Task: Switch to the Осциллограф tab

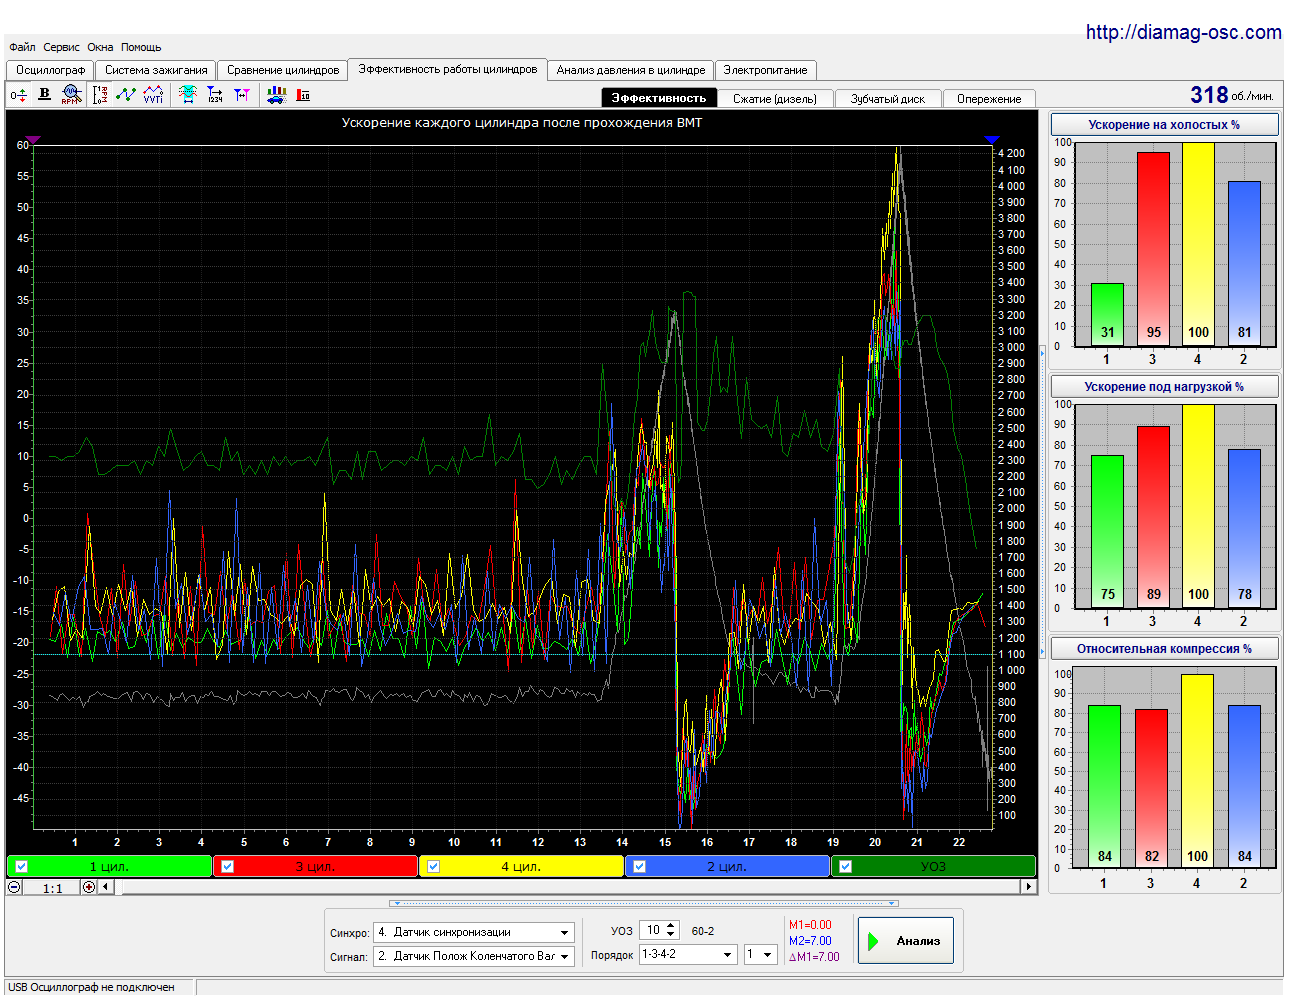Action: click(51, 70)
